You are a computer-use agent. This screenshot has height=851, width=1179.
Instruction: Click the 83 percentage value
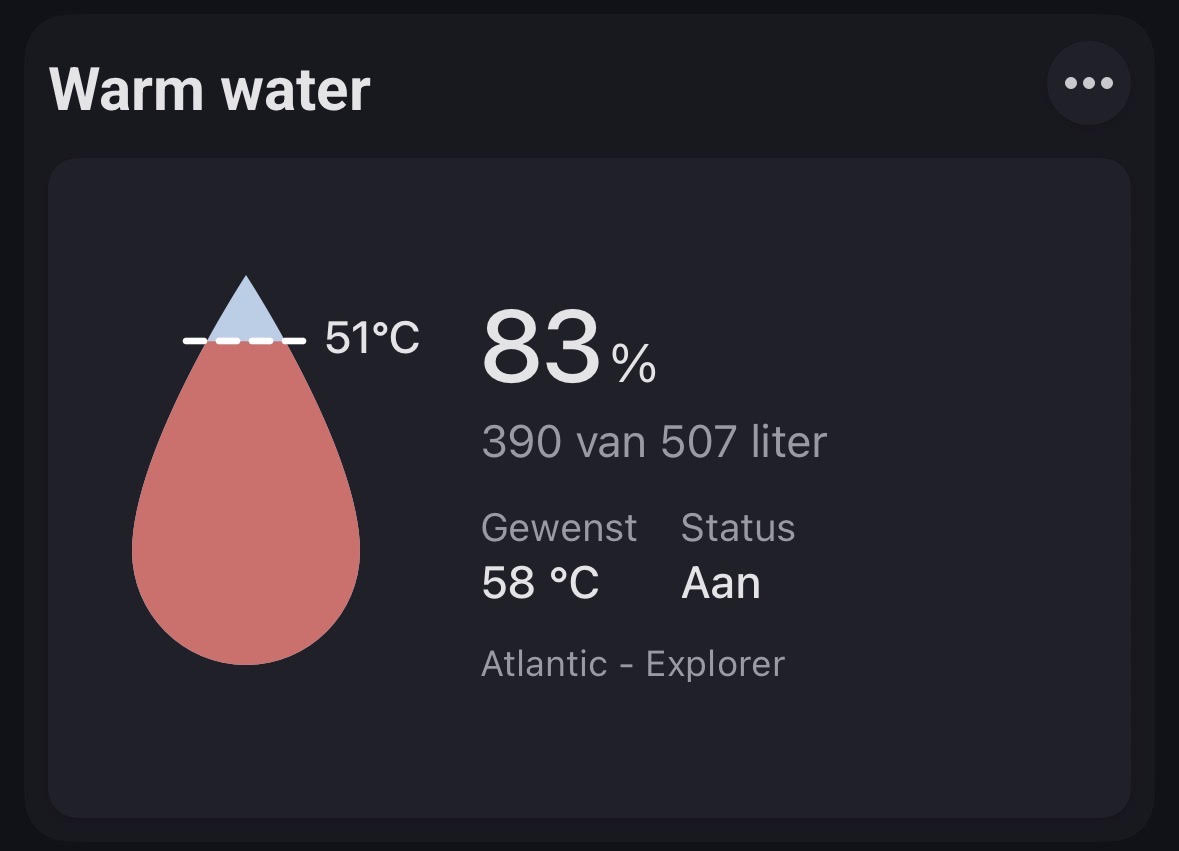[x=541, y=347]
